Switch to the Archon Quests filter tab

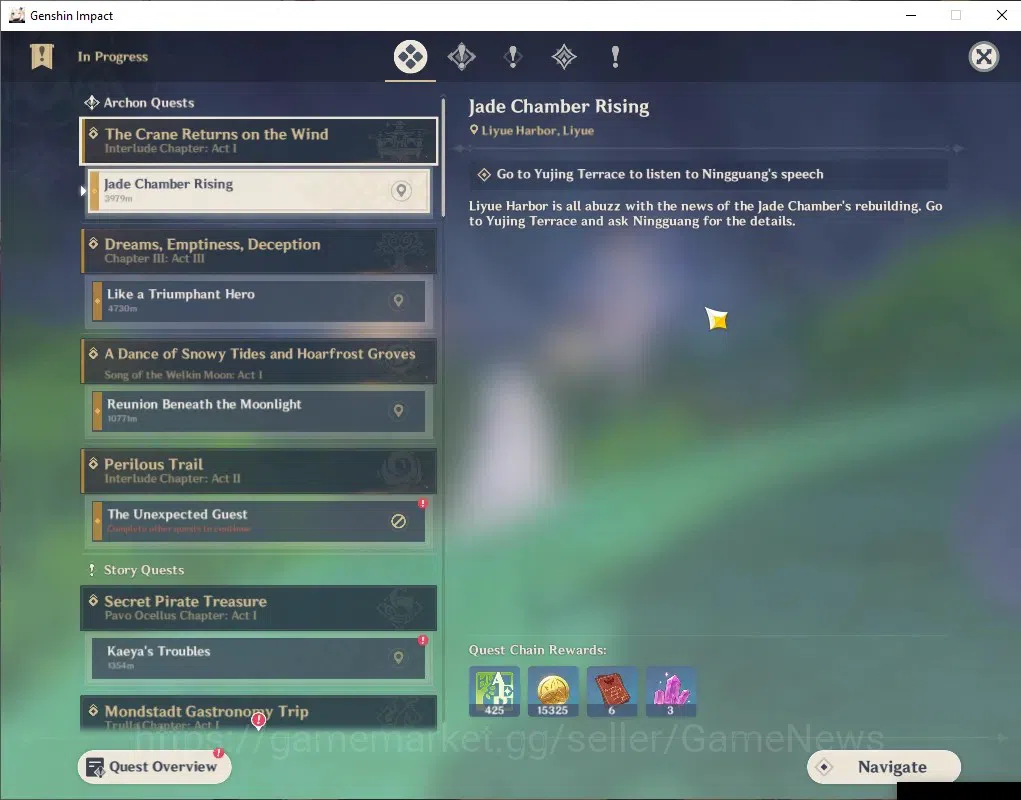pos(462,57)
